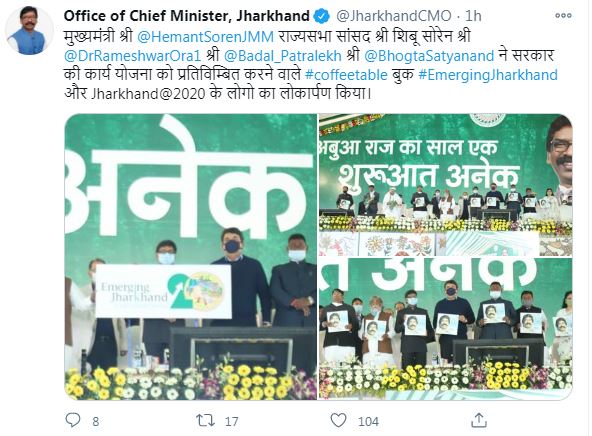Click the account name Office of Chief Minister, Jharkhand
The image size is (592, 436).
click(x=187, y=16)
